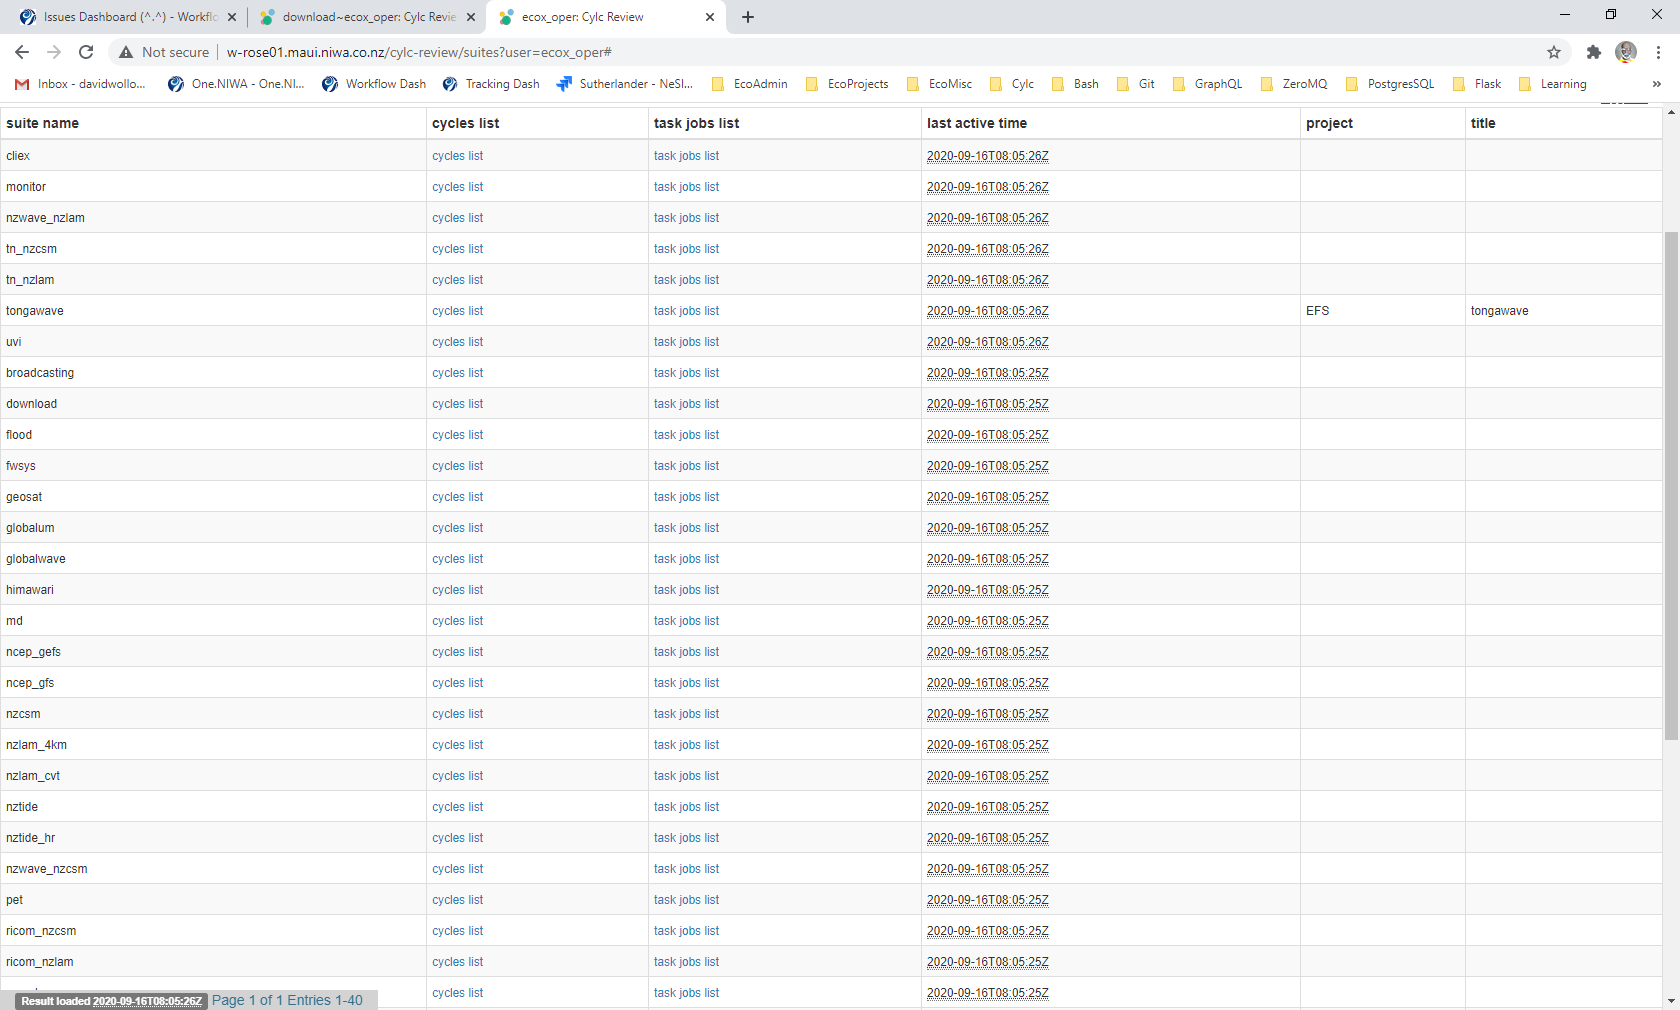Click the project column header
The width and height of the screenshot is (1680, 1010).
tap(1329, 123)
